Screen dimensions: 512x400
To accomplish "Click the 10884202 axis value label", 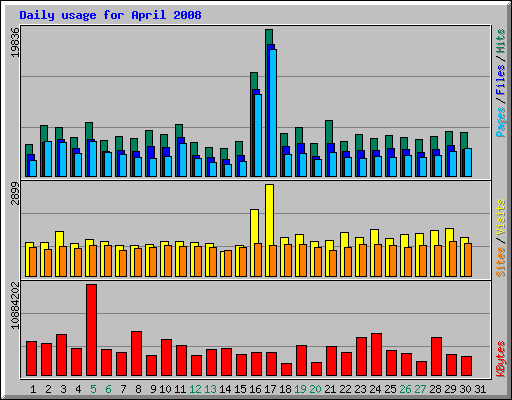I will coord(15,305).
